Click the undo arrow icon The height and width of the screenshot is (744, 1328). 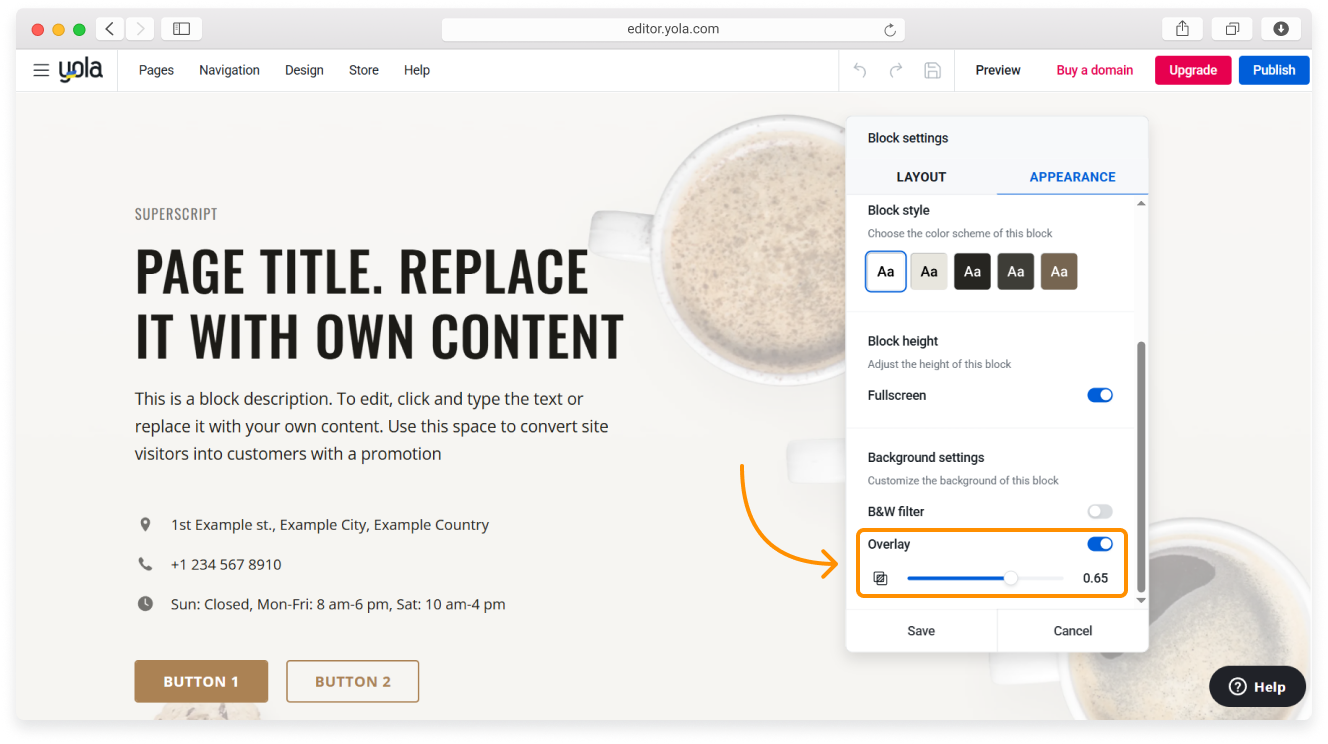859,70
